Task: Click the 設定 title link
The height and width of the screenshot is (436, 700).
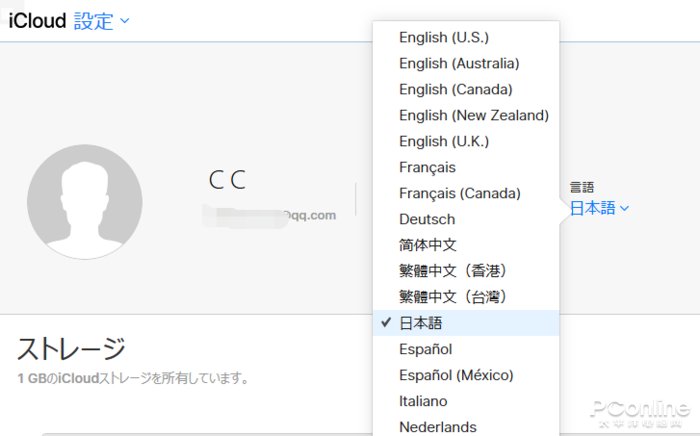Action: 93,21
